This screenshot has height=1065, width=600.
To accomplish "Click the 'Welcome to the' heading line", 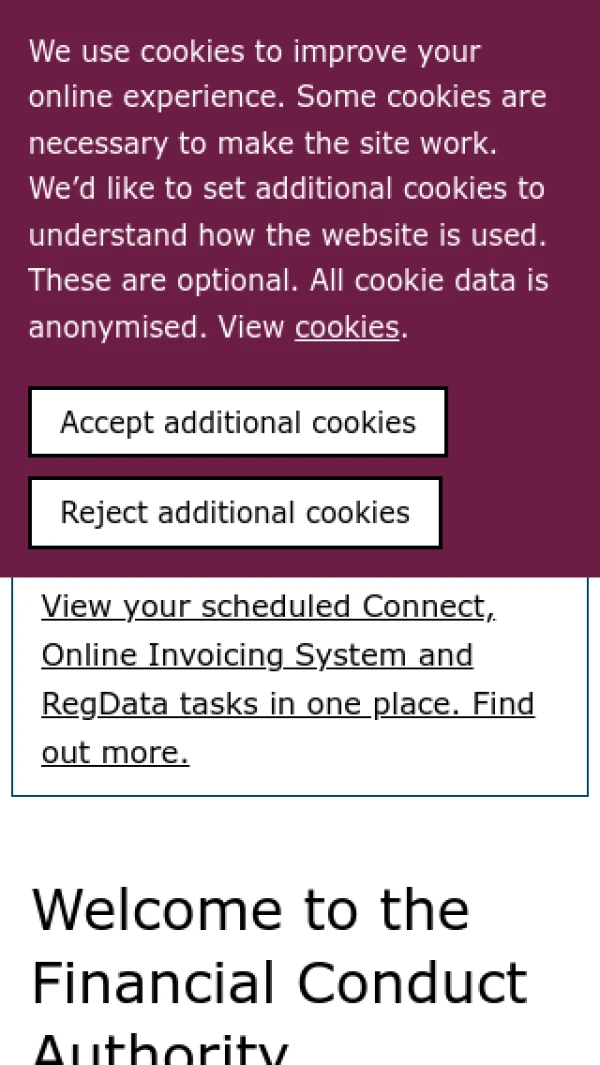I will pyautogui.click(x=251, y=910).
